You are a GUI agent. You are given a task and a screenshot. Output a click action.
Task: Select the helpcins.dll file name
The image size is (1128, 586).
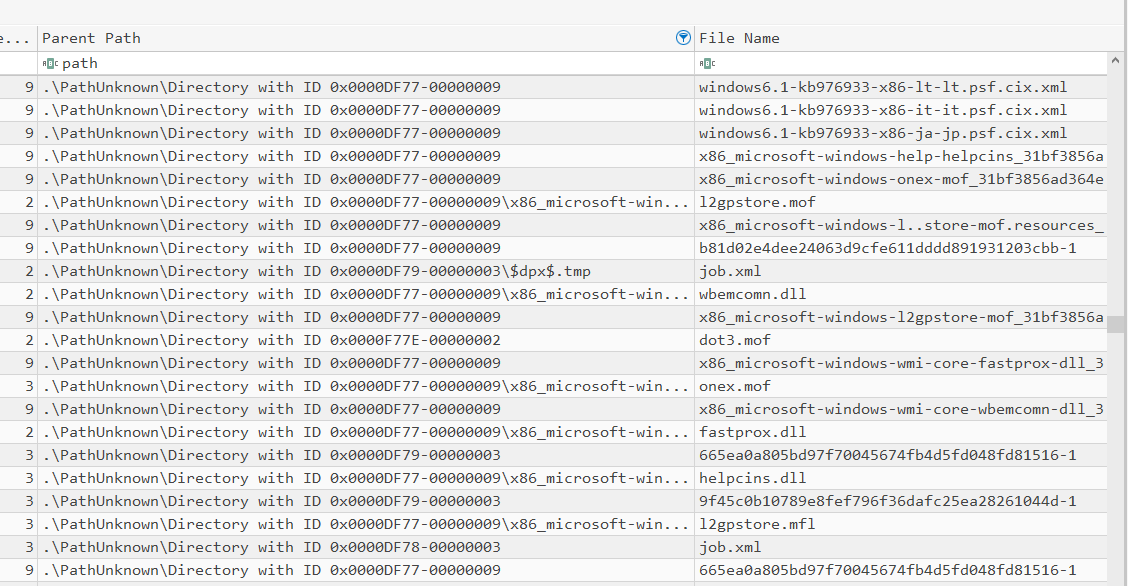point(752,478)
